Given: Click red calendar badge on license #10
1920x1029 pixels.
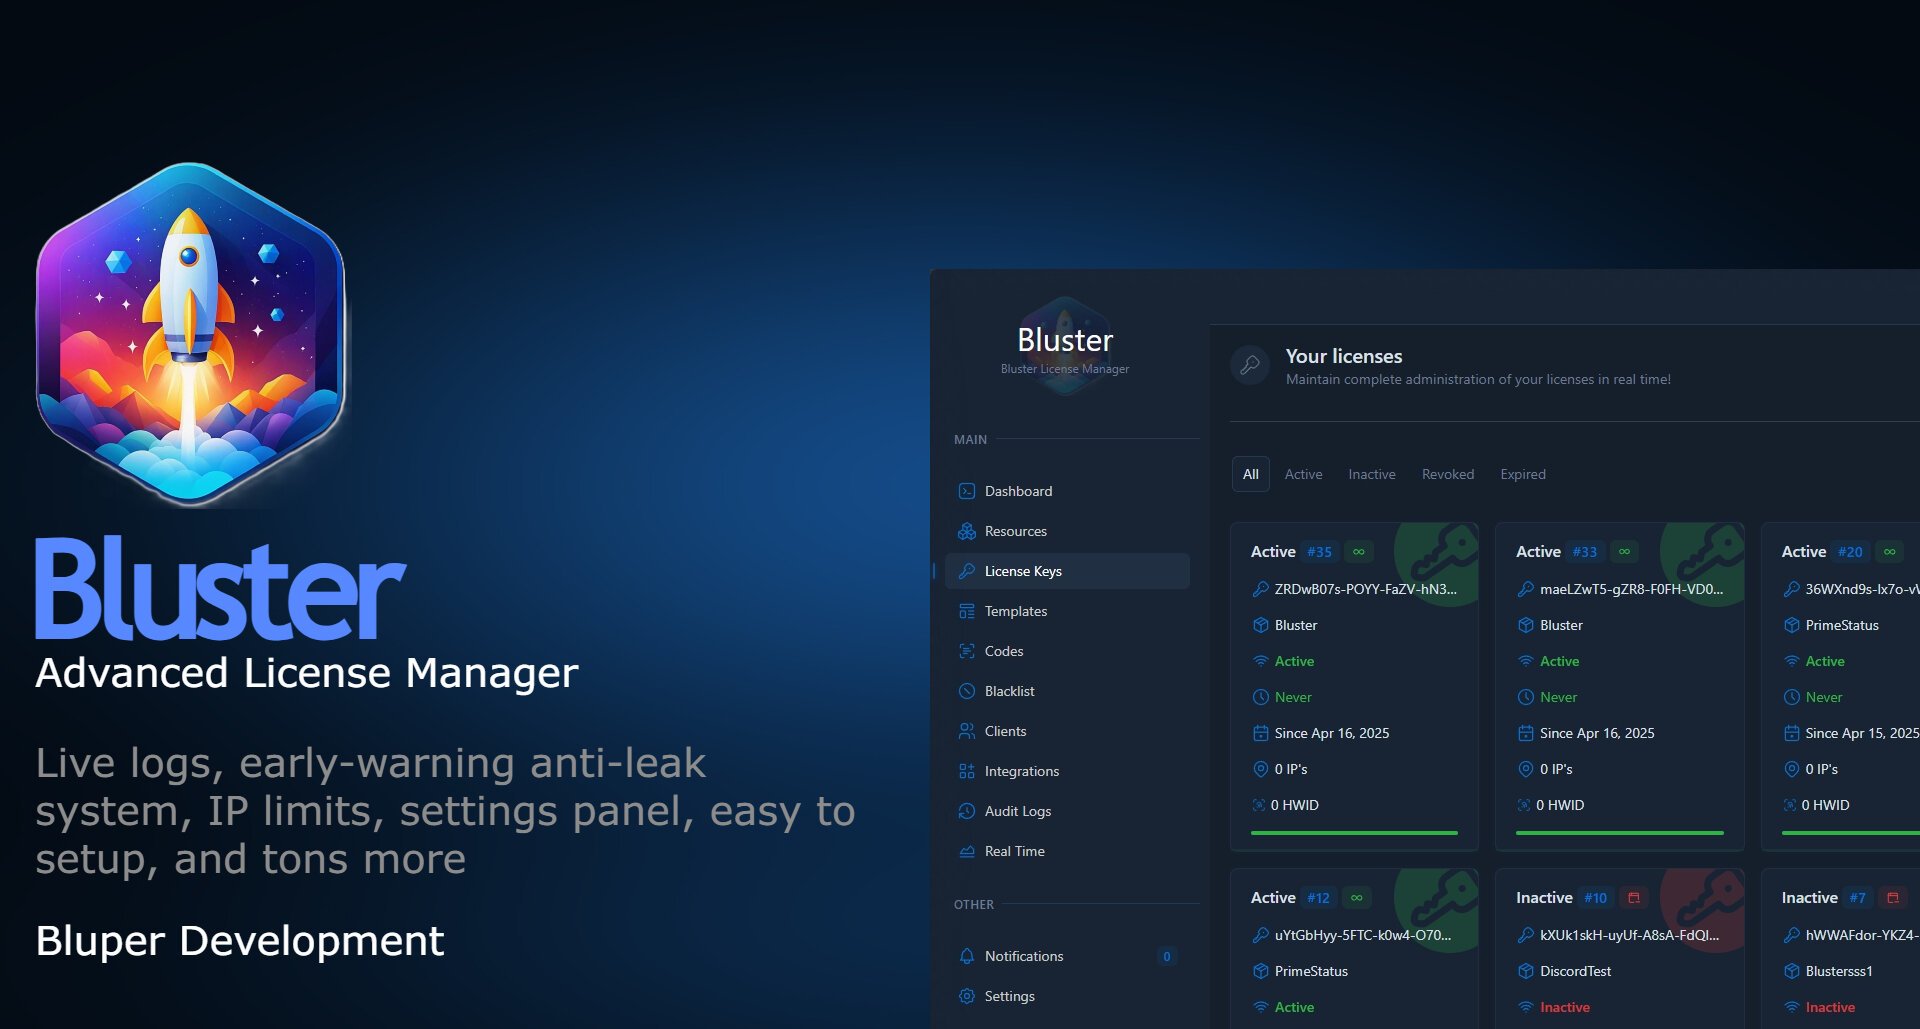Looking at the screenshot, I should (x=1634, y=898).
